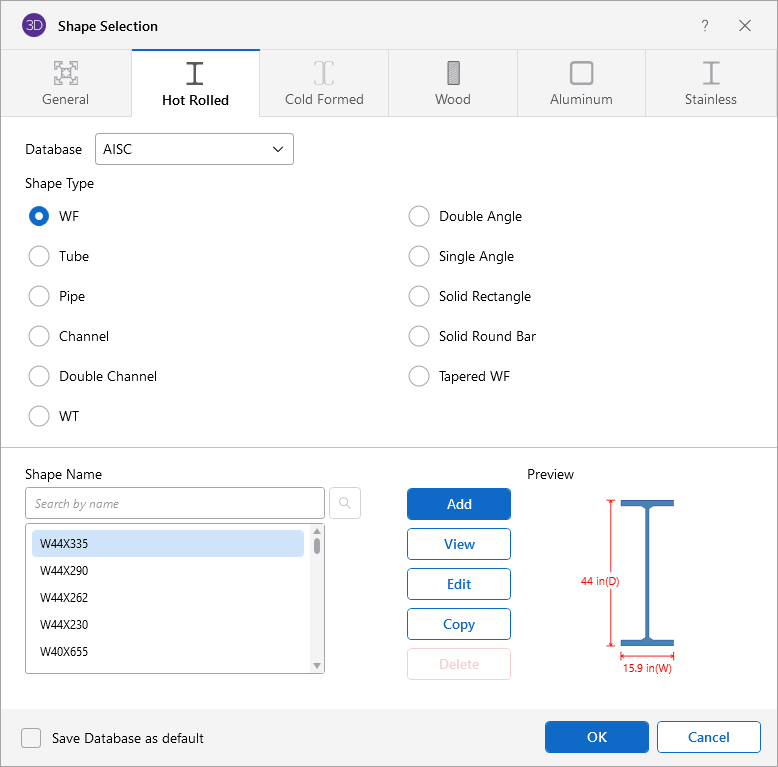The height and width of the screenshot is (767, 778).
Task: Choose the Double Angle radio option
Action: pos(419,216)
